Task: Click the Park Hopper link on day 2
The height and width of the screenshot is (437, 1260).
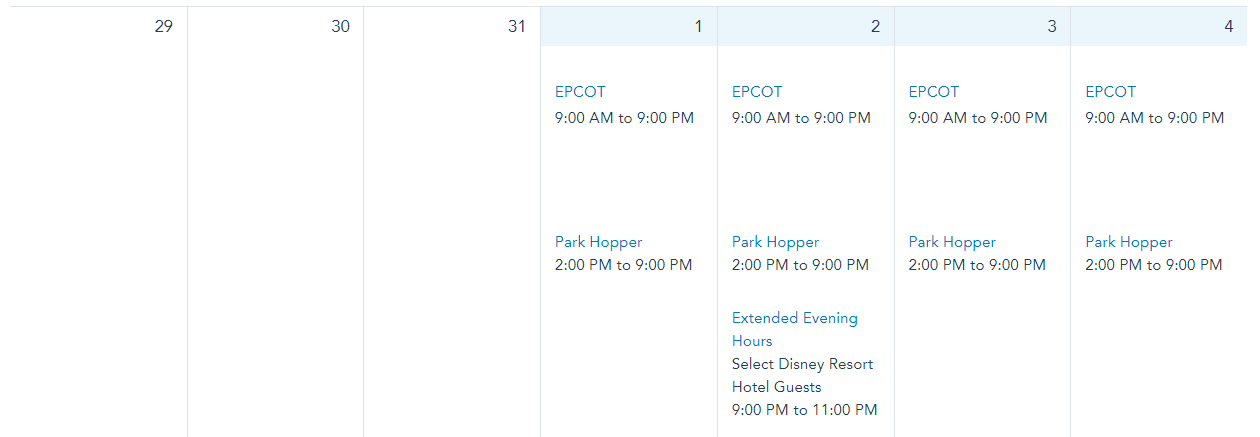Action: tap(775, 242)
